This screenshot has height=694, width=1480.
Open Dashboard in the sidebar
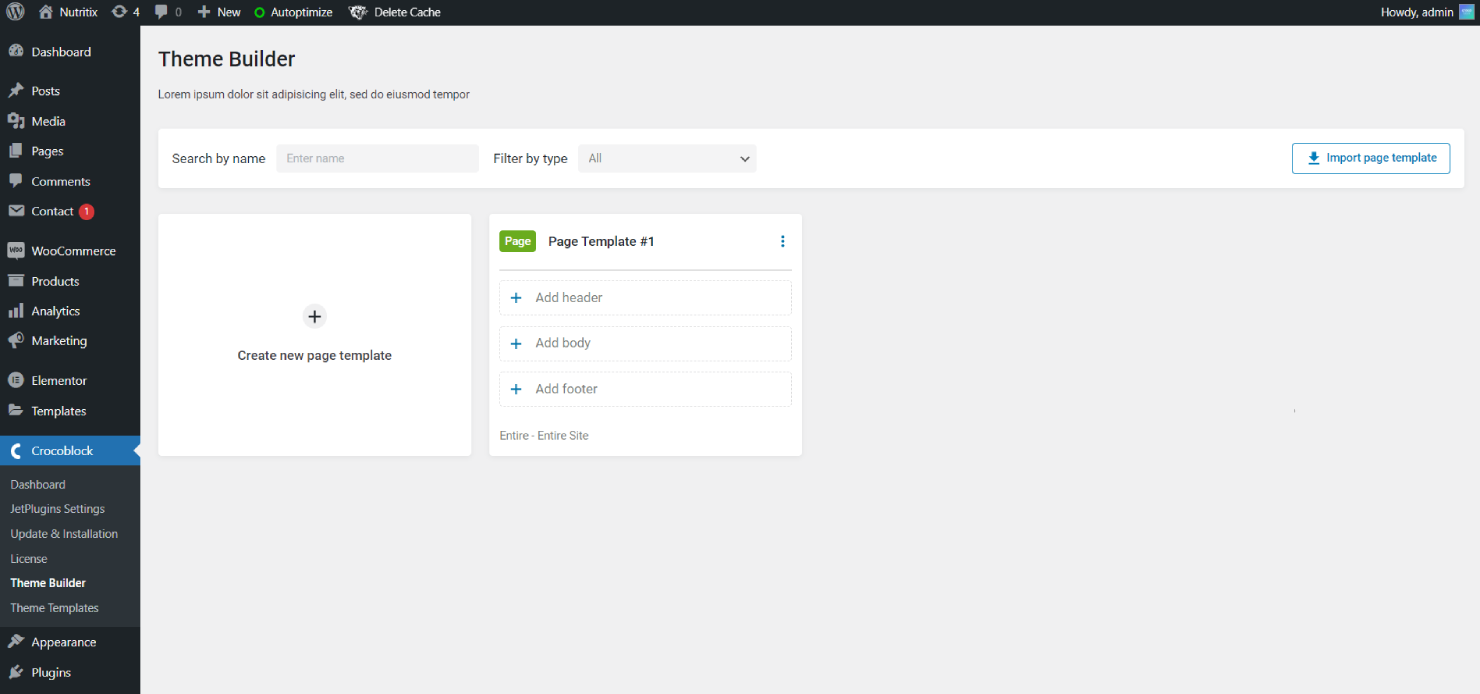pyautogui.click(x=61, y=52)
